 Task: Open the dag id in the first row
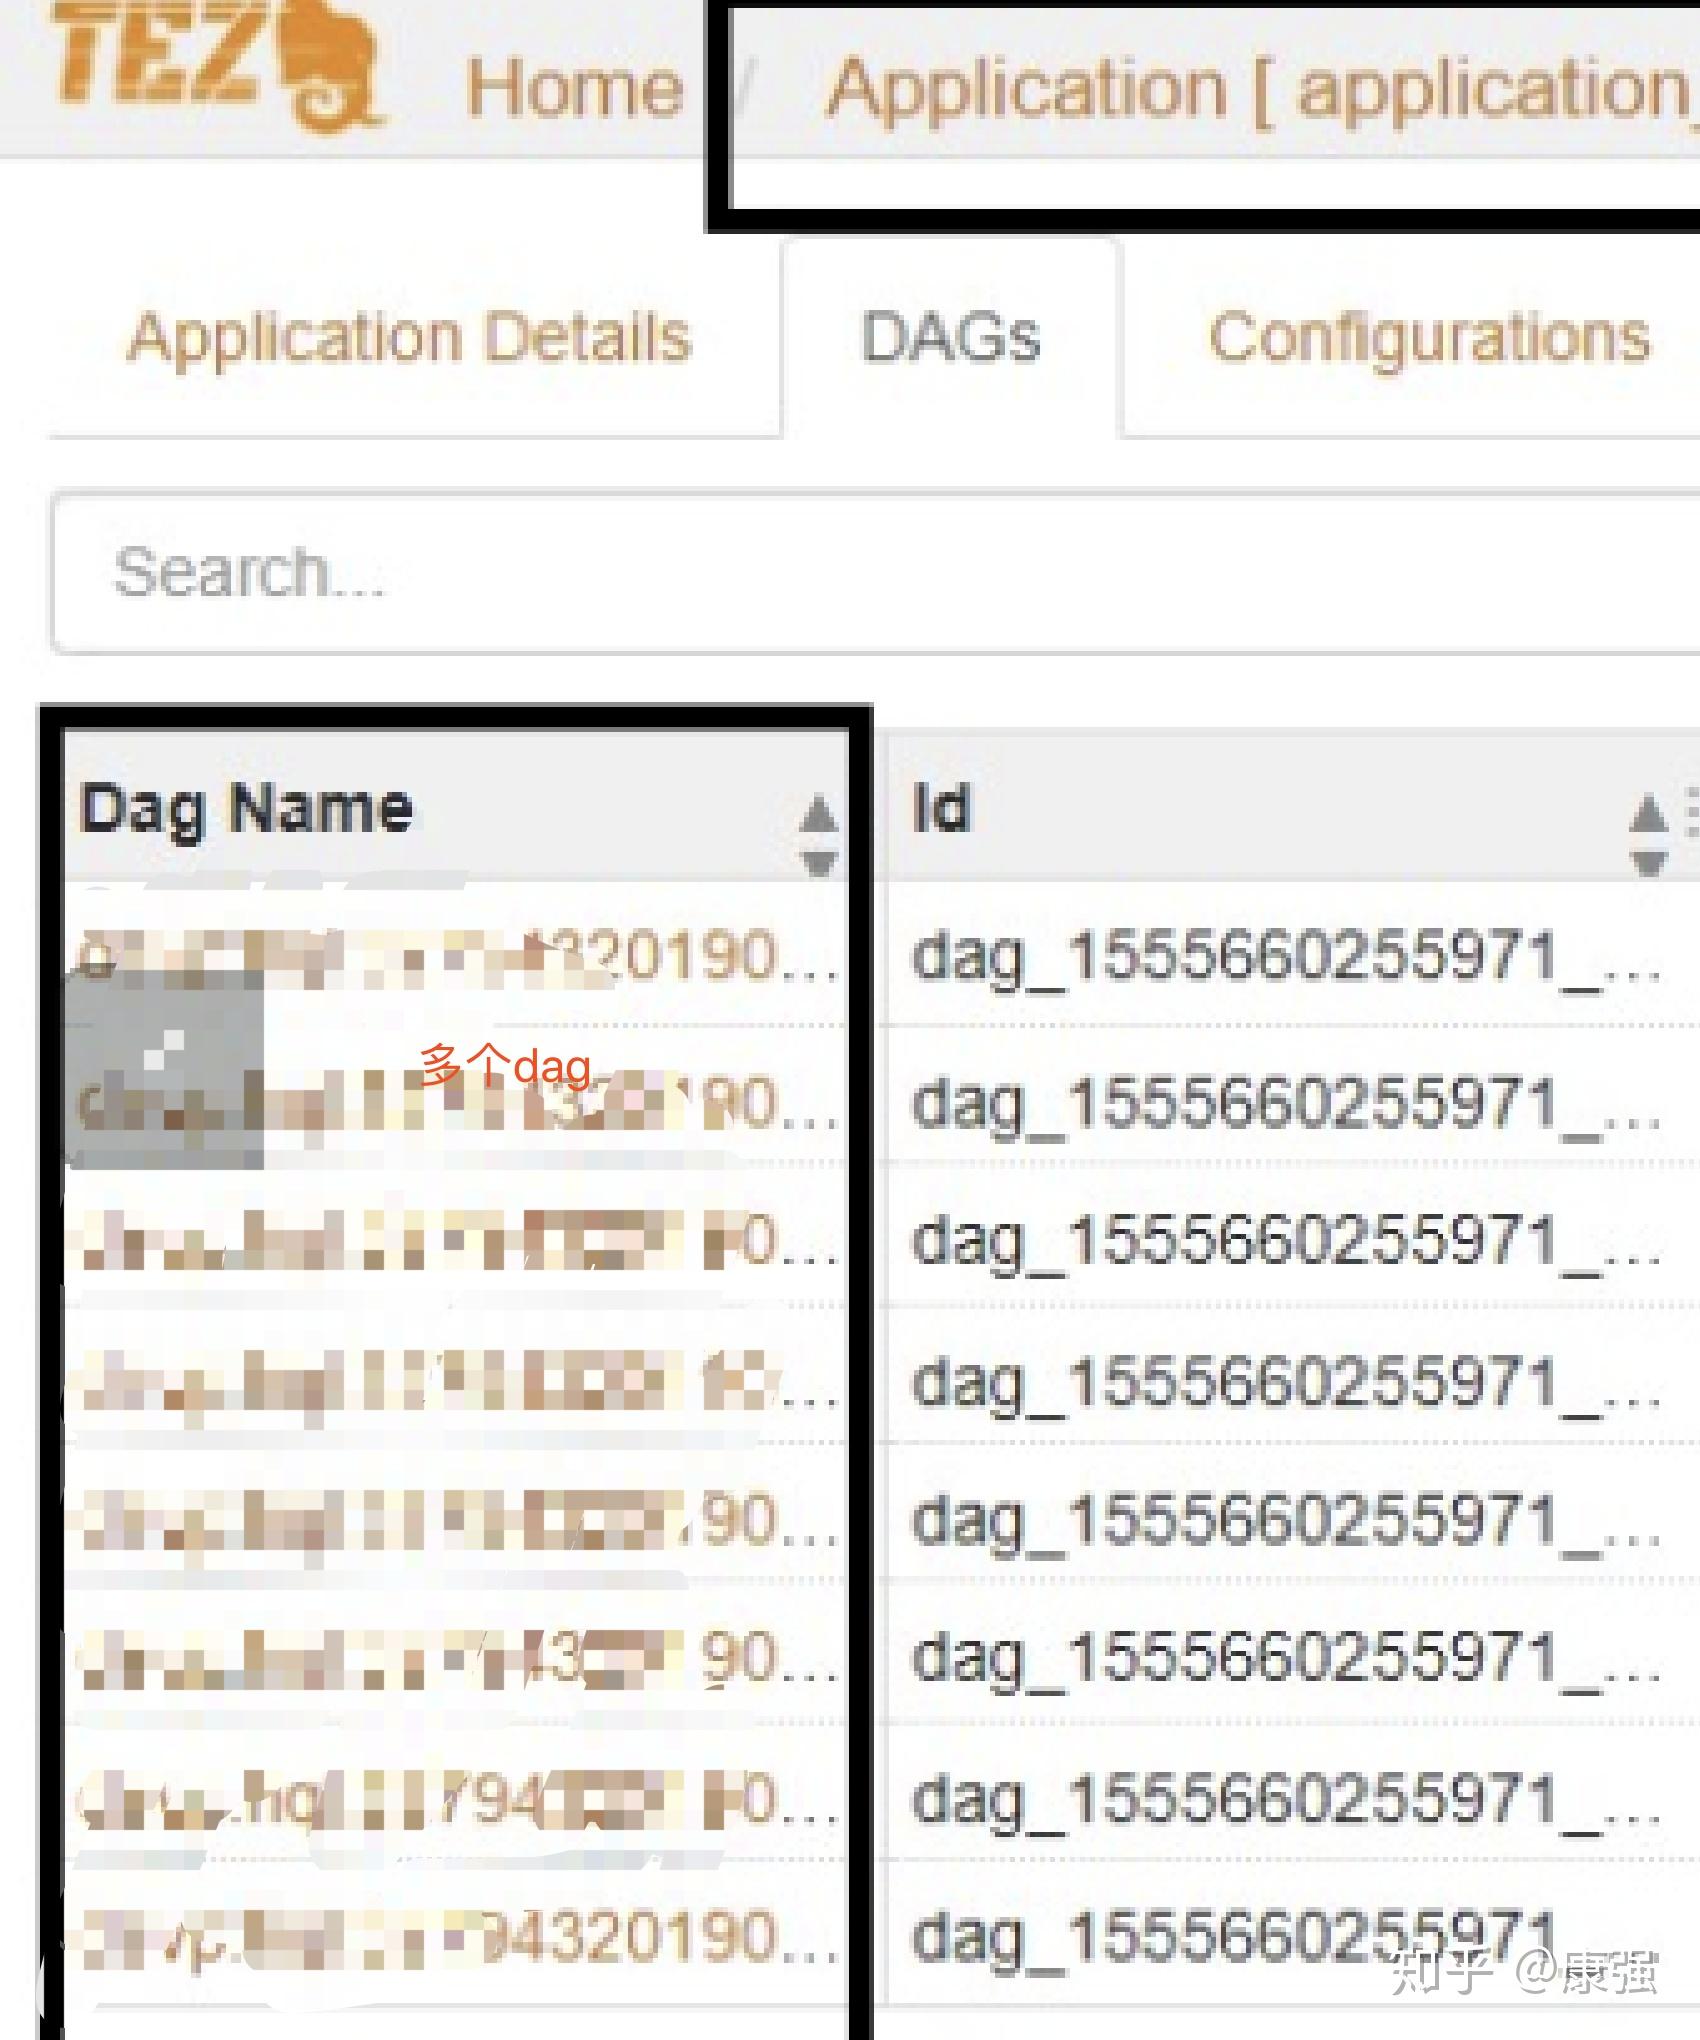(1285, 958)
